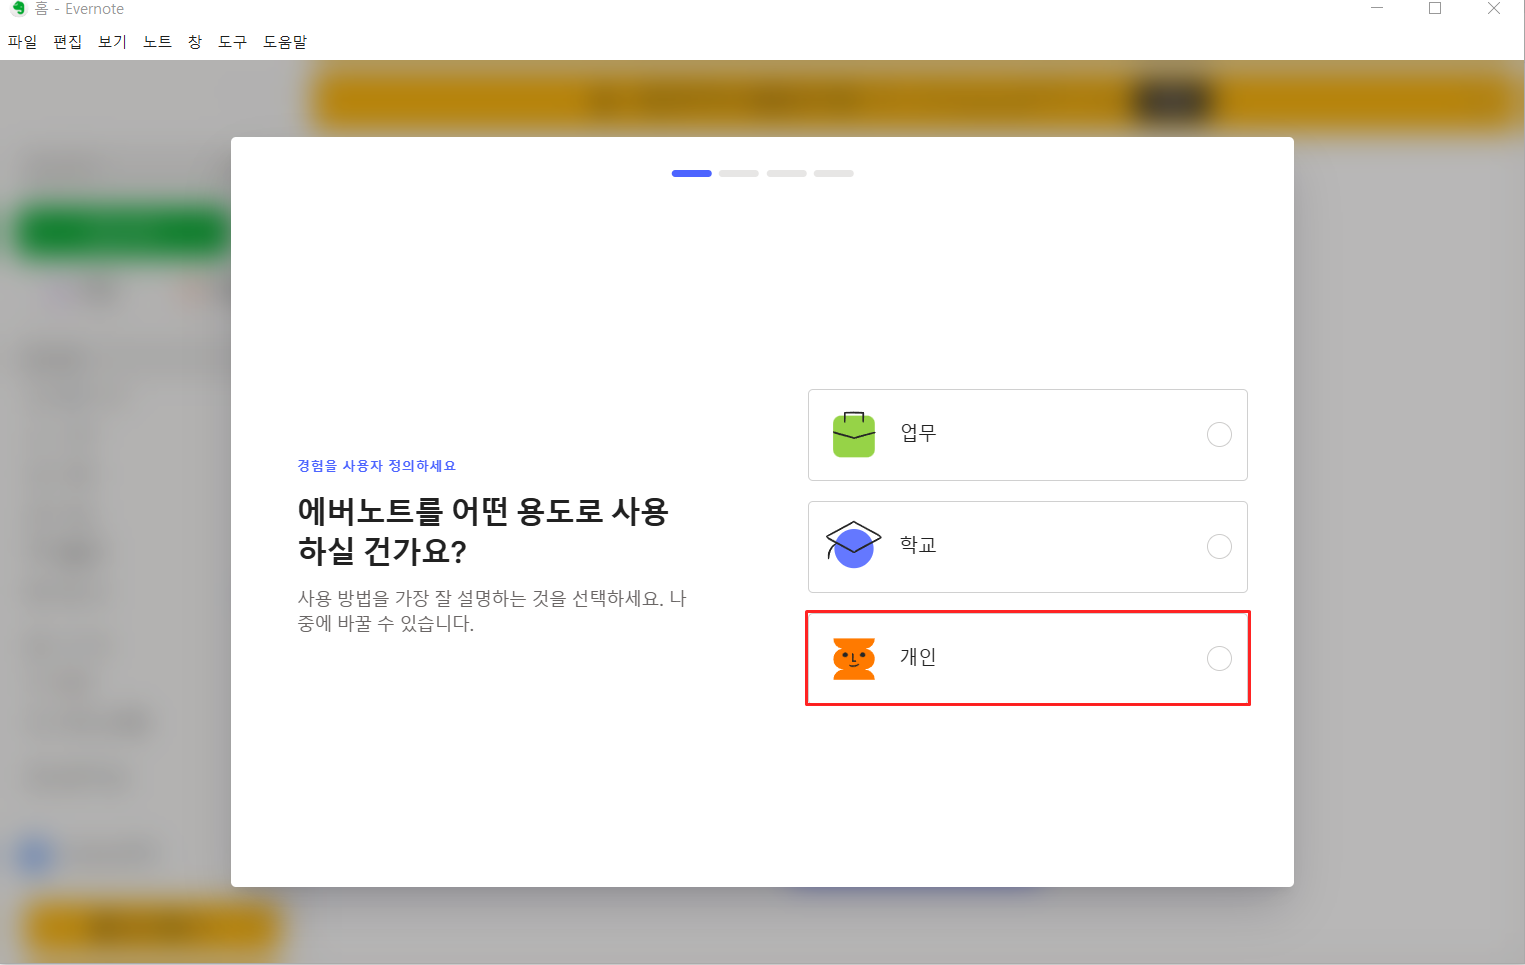Select the 학교 radio button
The width and height of the screenshot is (1525, 965).
click(1219, 546)
